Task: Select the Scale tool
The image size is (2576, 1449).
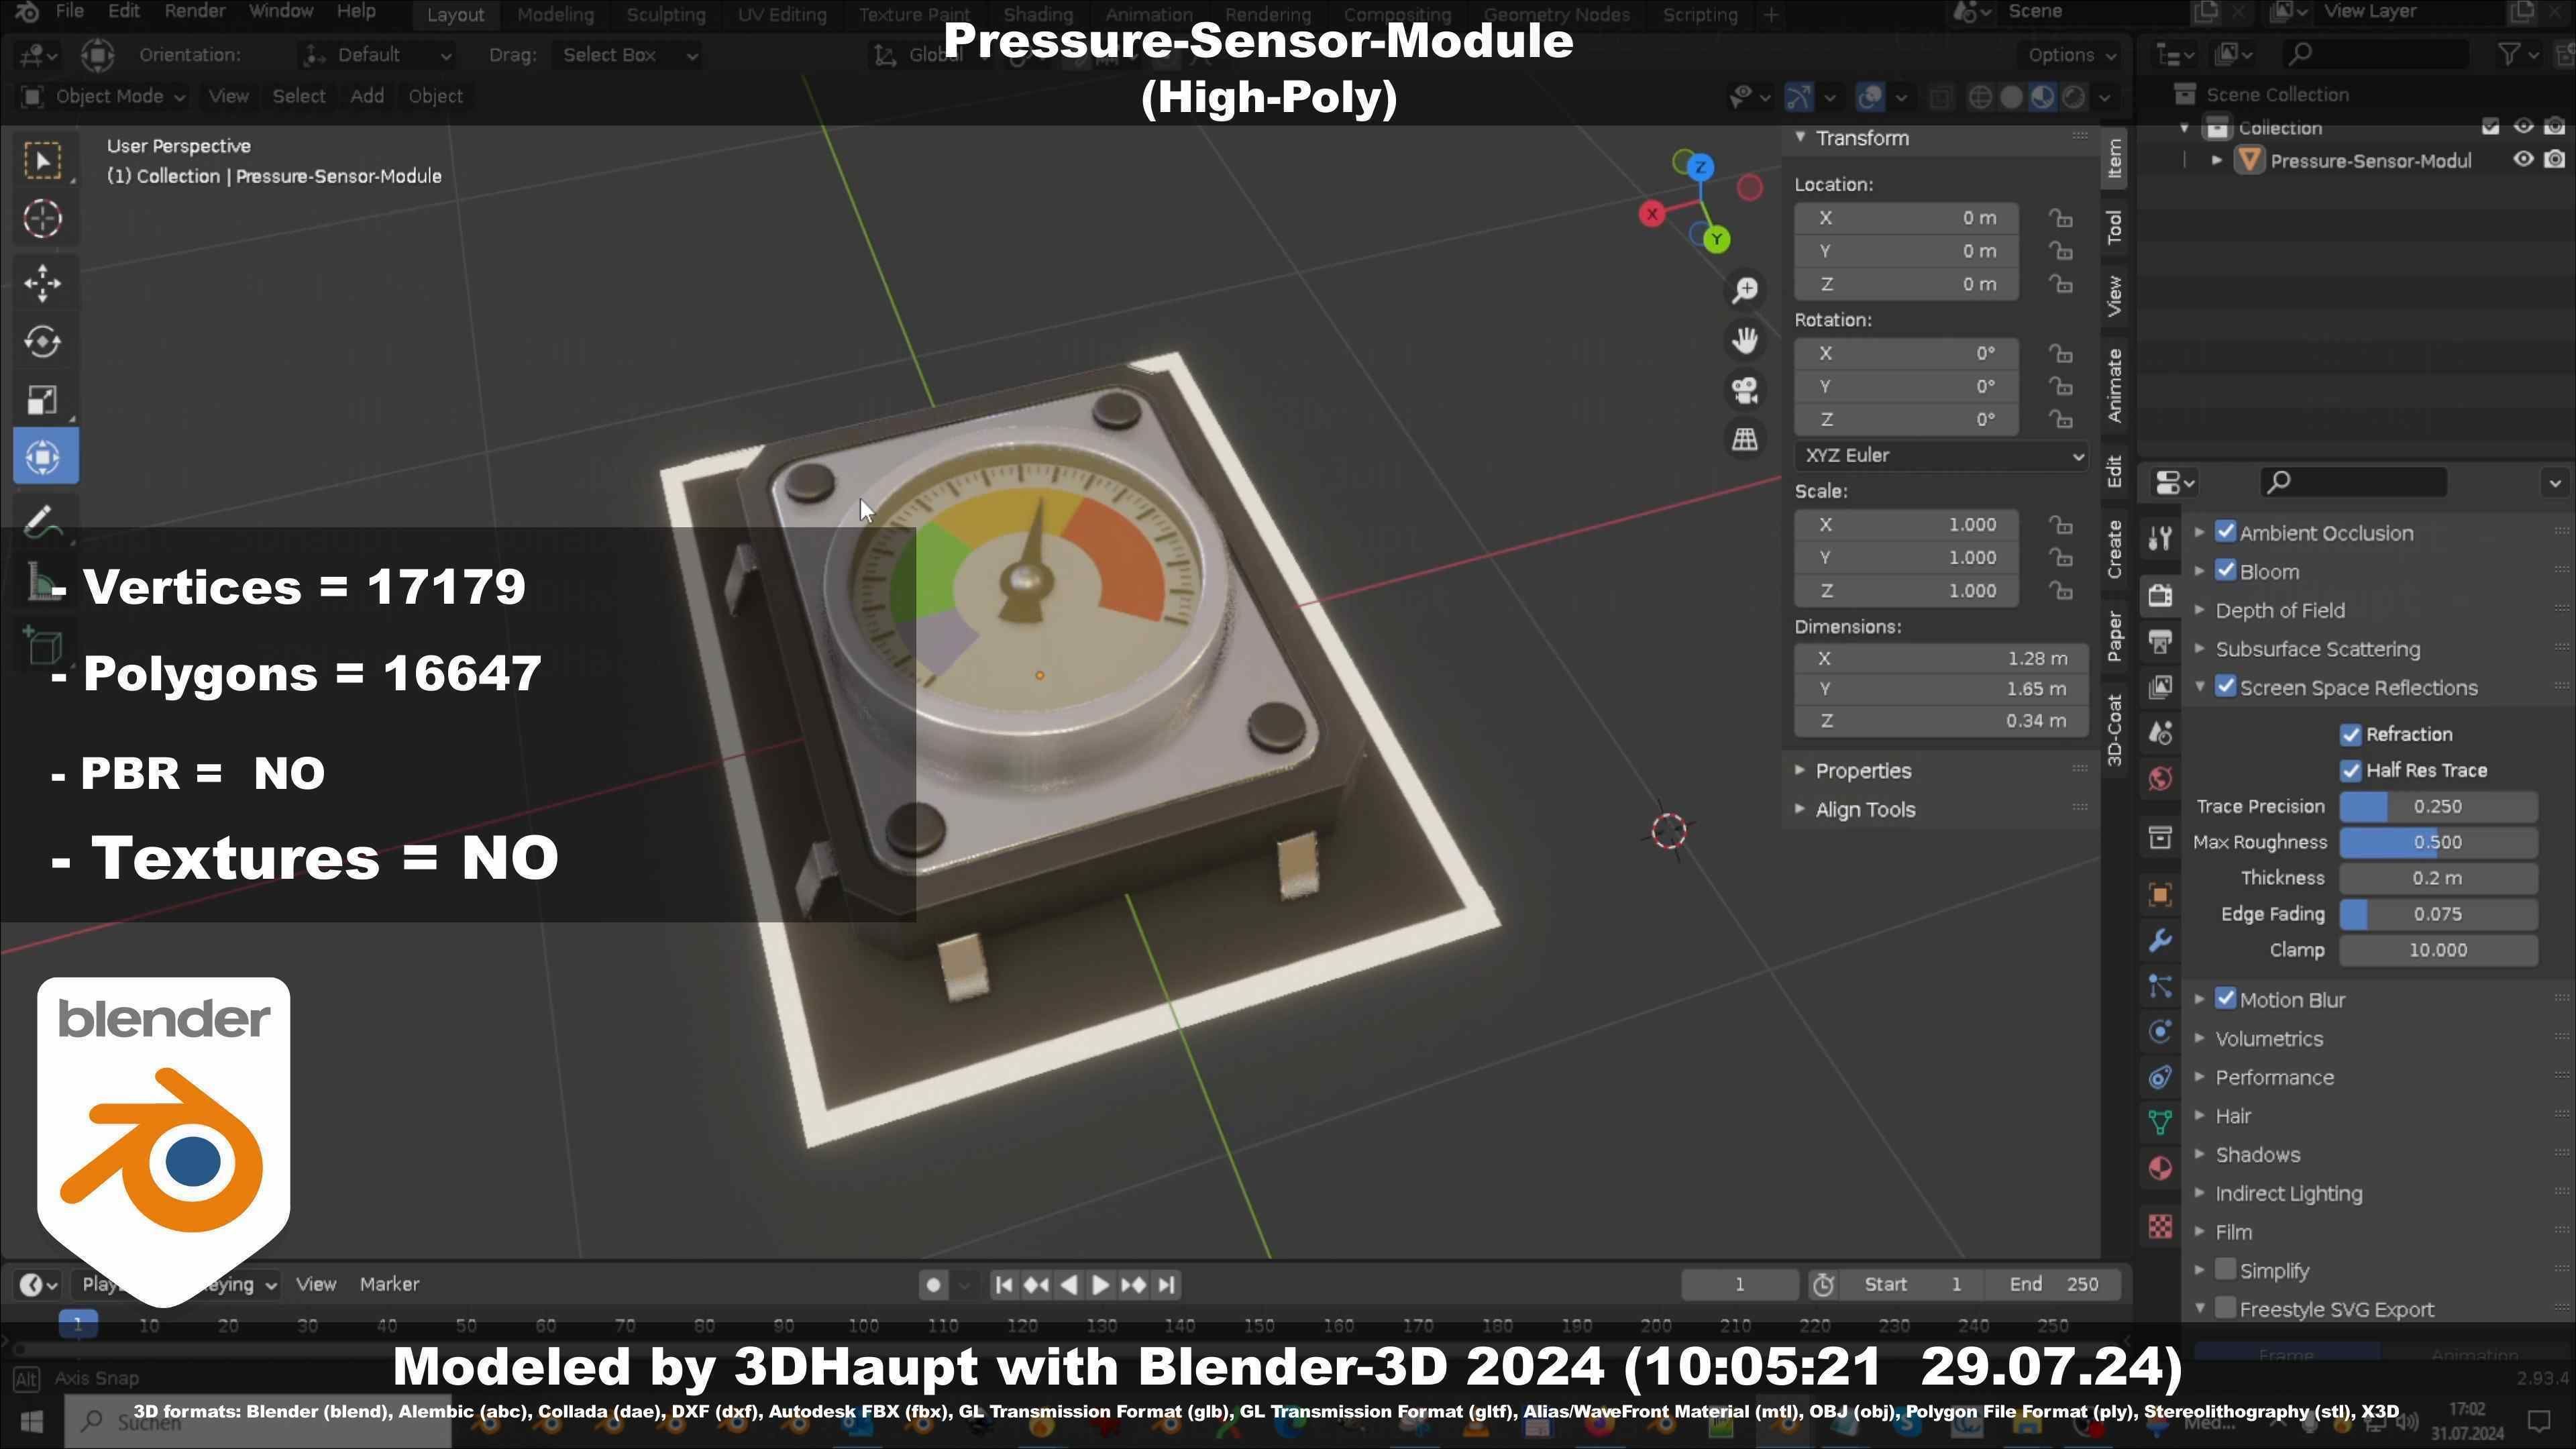Action: (43, 400)
